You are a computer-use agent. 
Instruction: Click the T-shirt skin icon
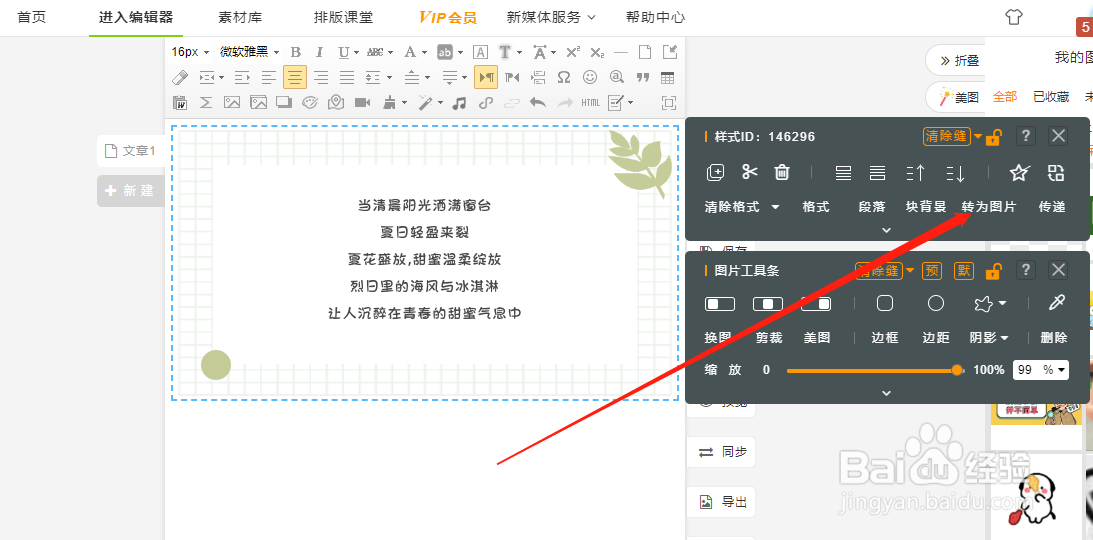(x=1014, y=17)
